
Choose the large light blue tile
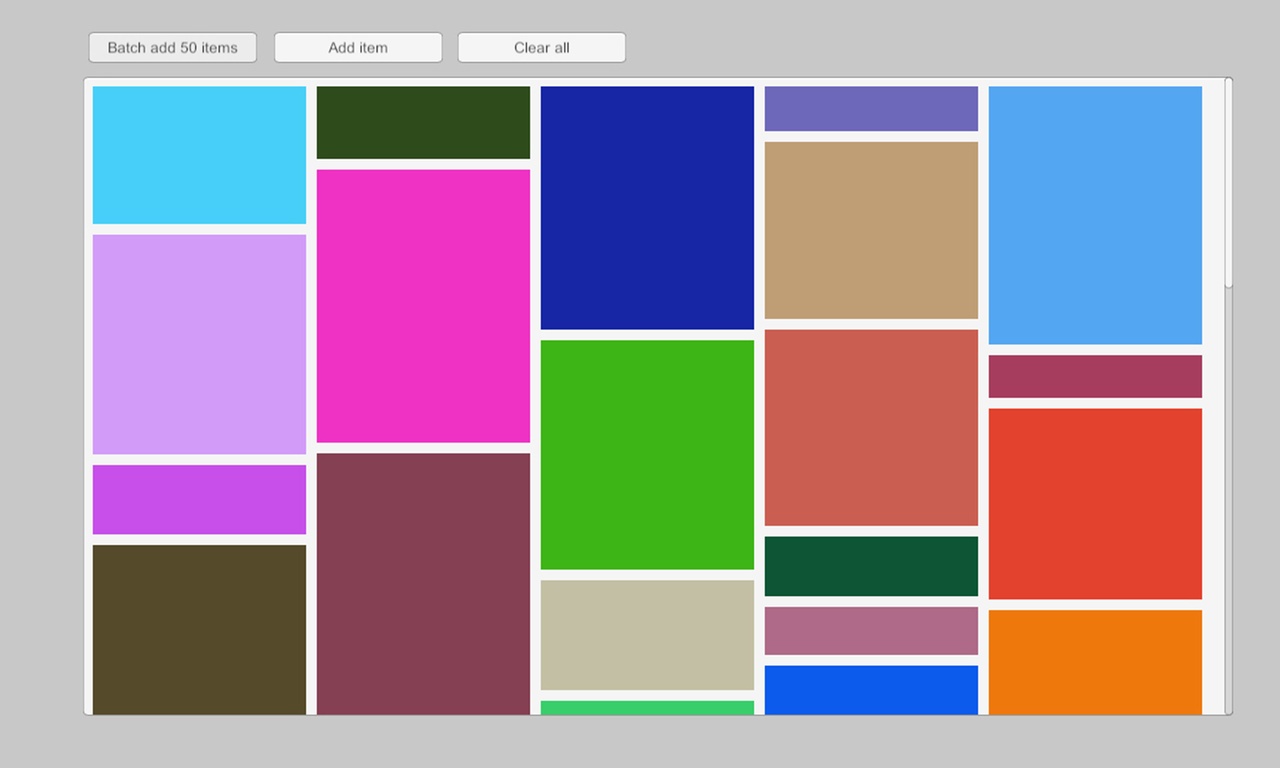tap(1095, 215)
